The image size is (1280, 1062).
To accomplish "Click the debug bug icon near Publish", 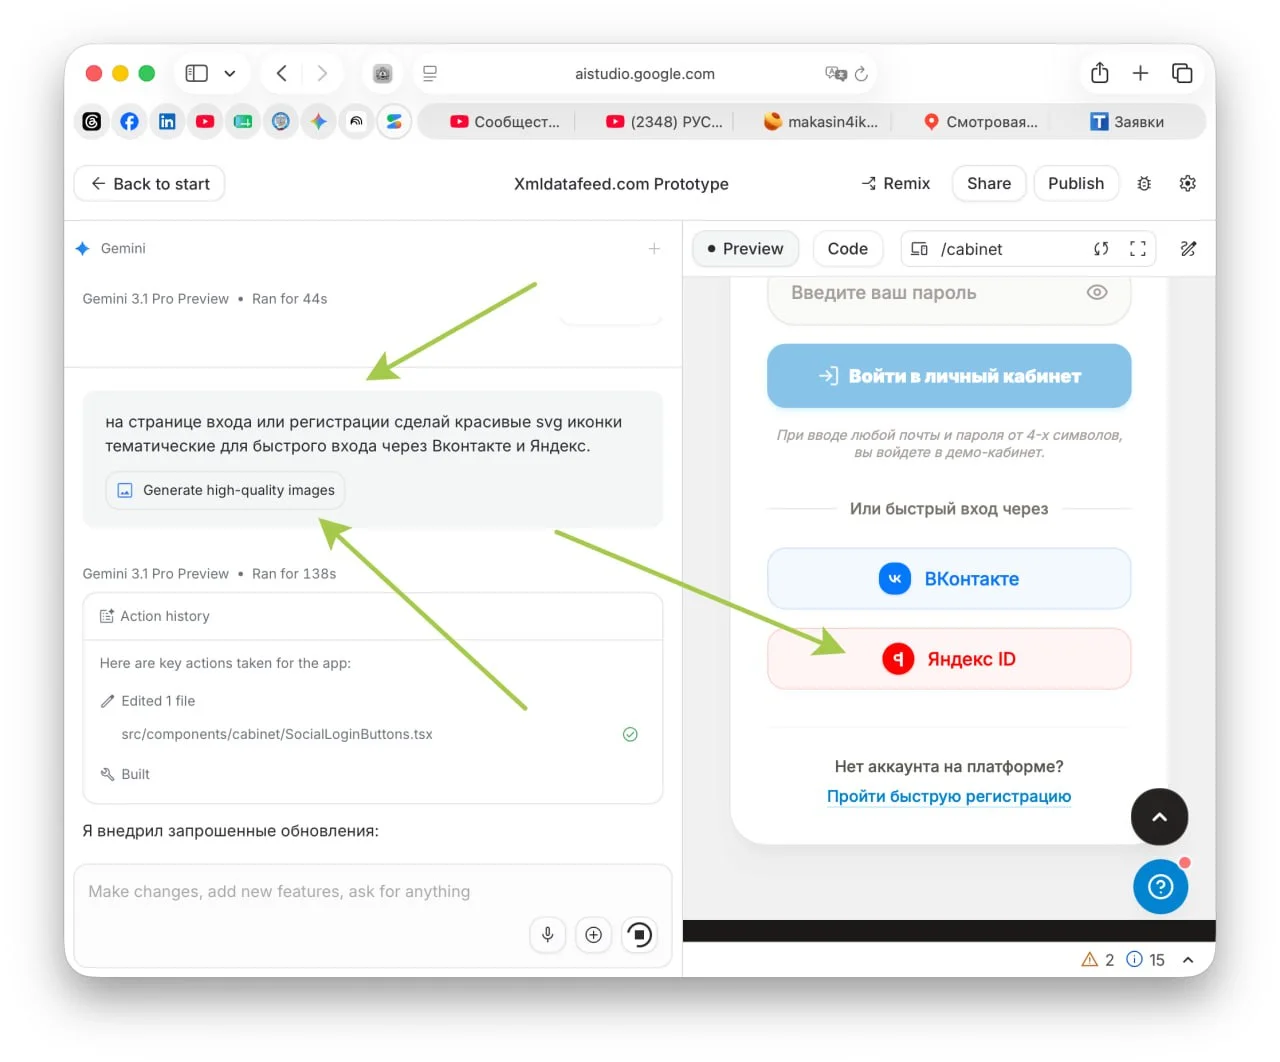I will pos(1144,183).
